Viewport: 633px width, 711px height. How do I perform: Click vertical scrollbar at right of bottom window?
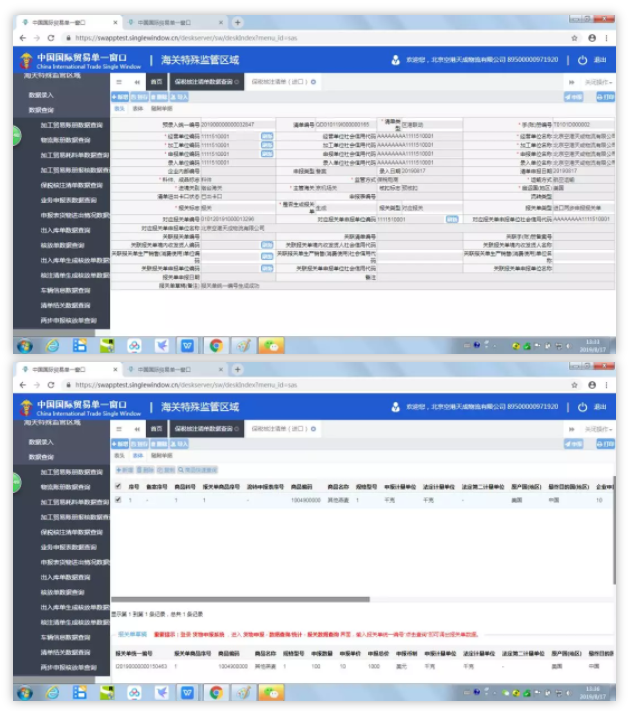[614, 531]
